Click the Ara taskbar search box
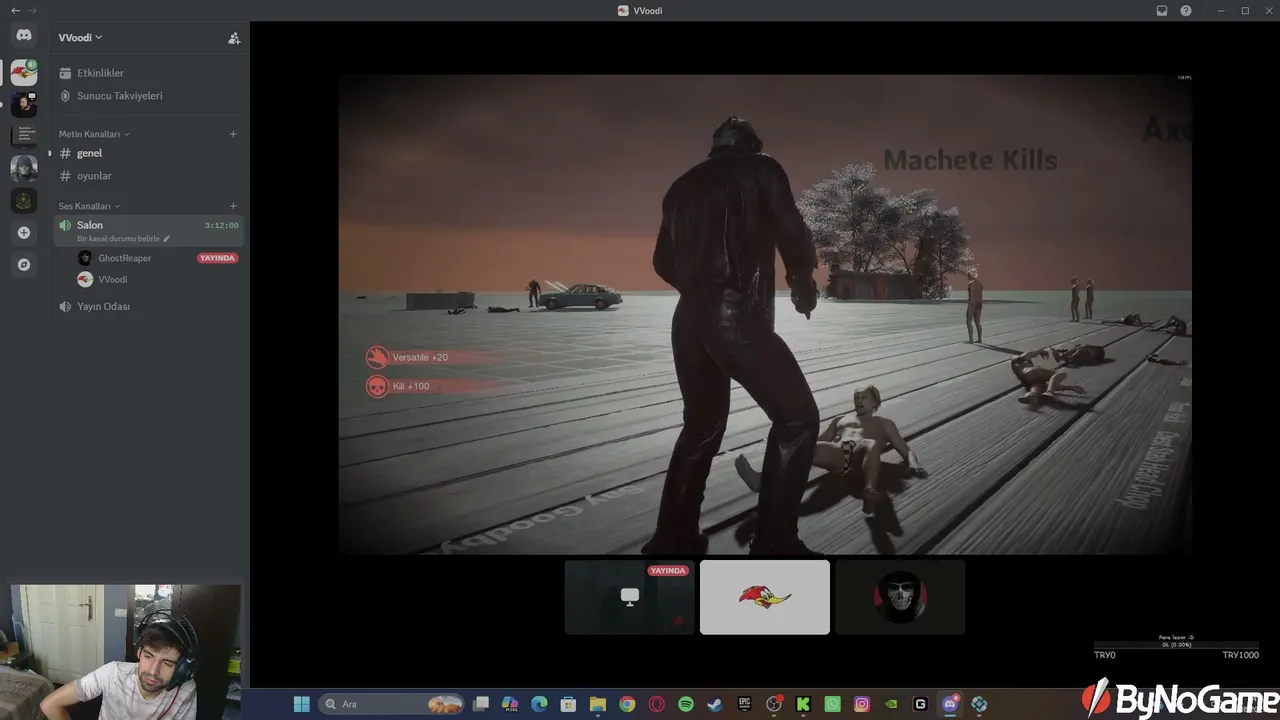Image resolution: width=1280 pixels, height=720 pixels. pyautogui.click(x=392, y=704)
